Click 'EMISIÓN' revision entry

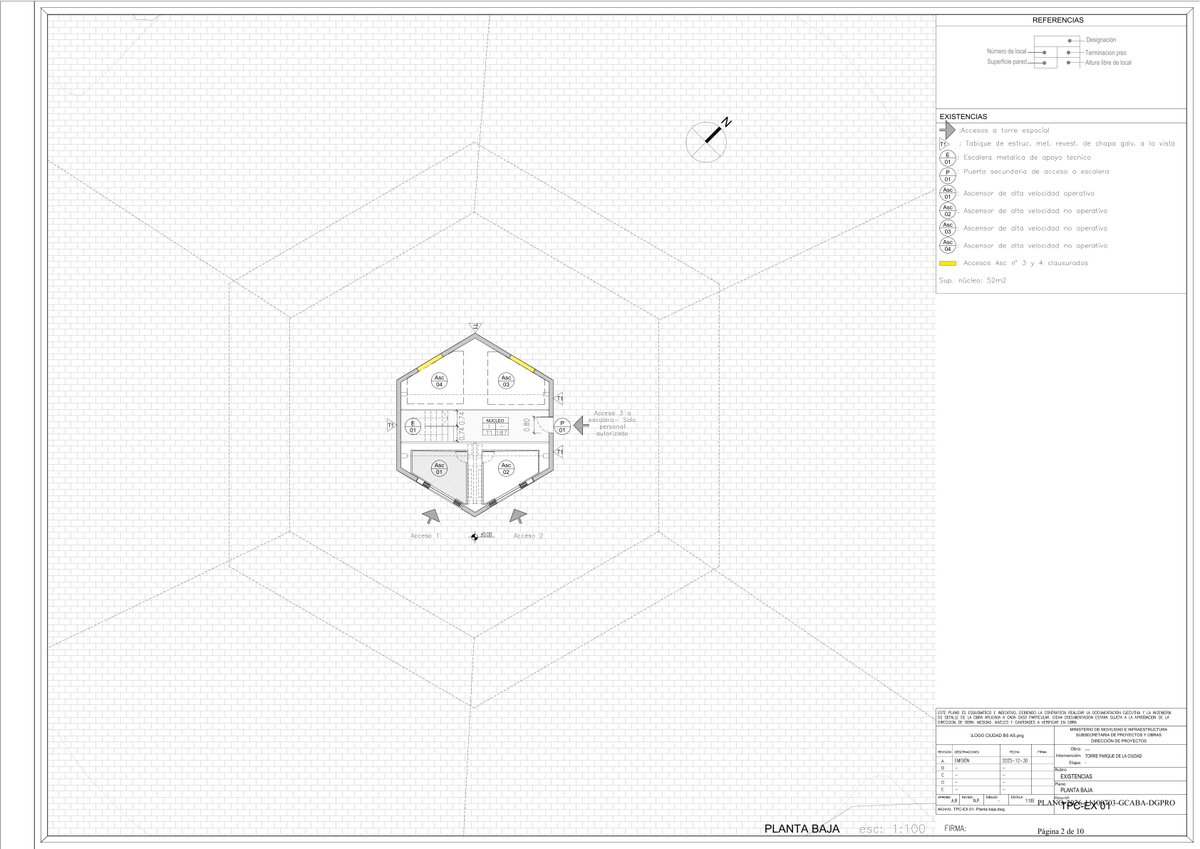coord(962,760)
